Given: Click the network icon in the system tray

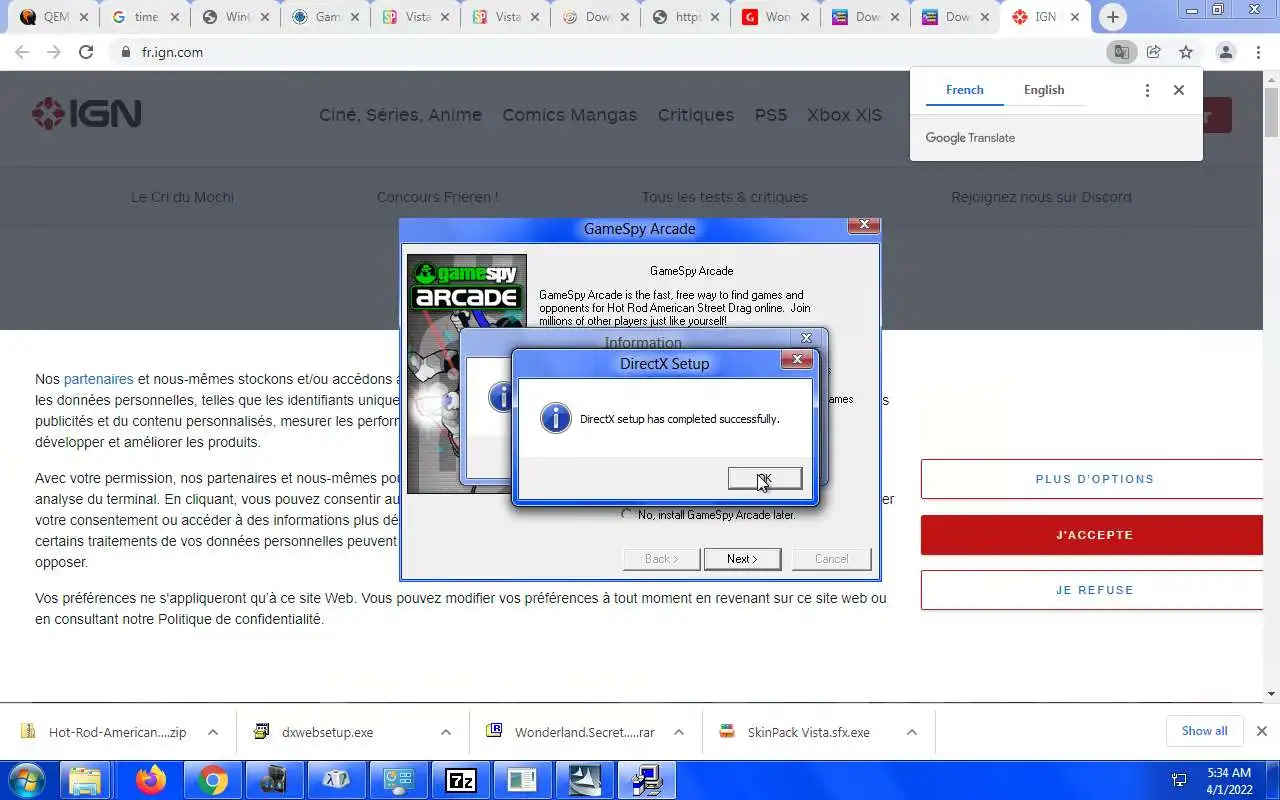Looking at the screenshot, I should click(x=1179, y=780).
